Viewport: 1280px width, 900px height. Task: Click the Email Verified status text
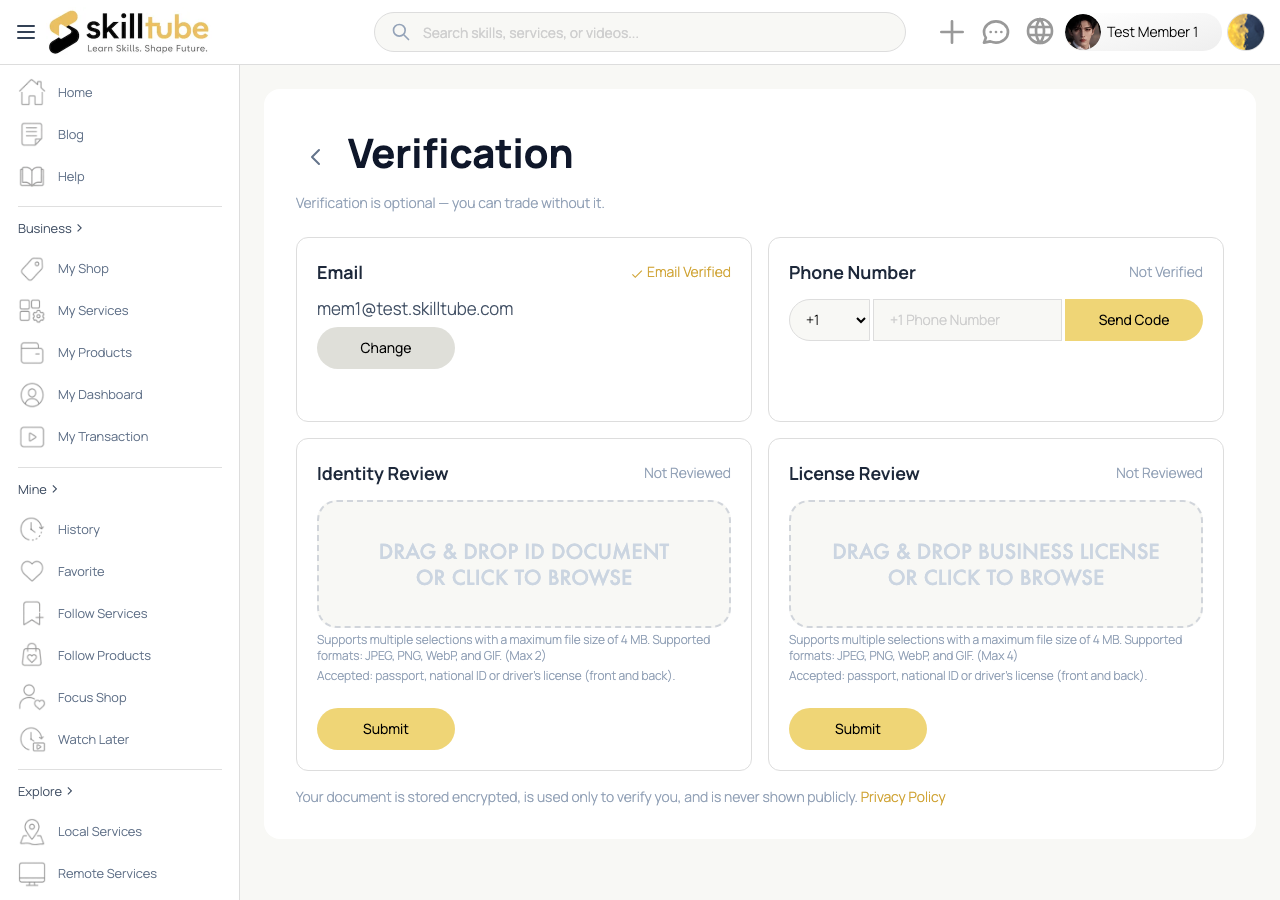689,272
